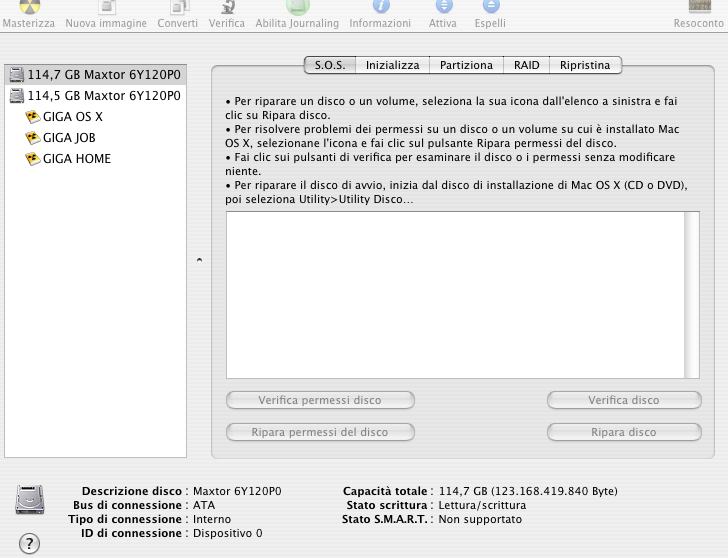Click the log area scrollbar

(692, 295)
